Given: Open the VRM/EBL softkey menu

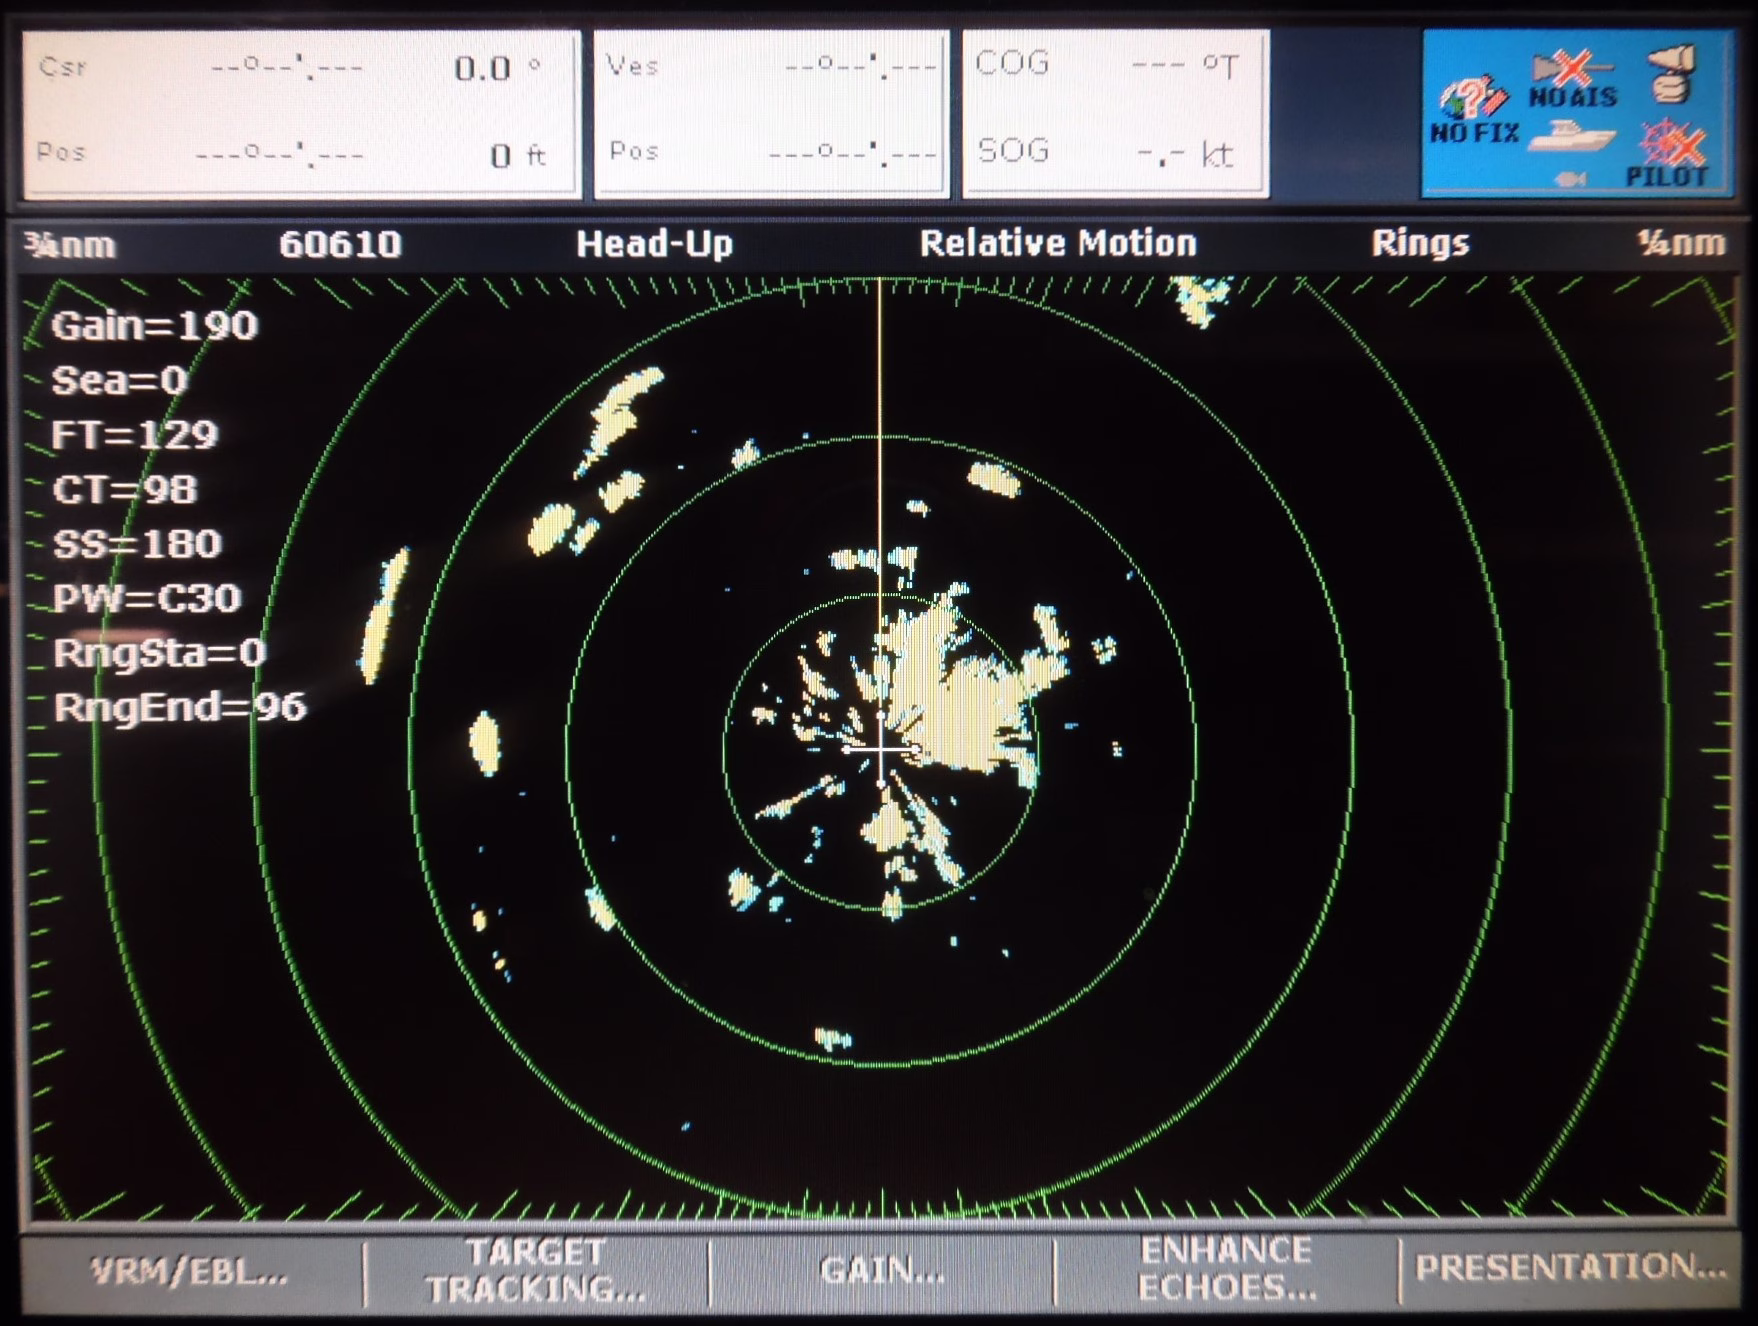Looking at the screenshot, I should [189, 1272].
